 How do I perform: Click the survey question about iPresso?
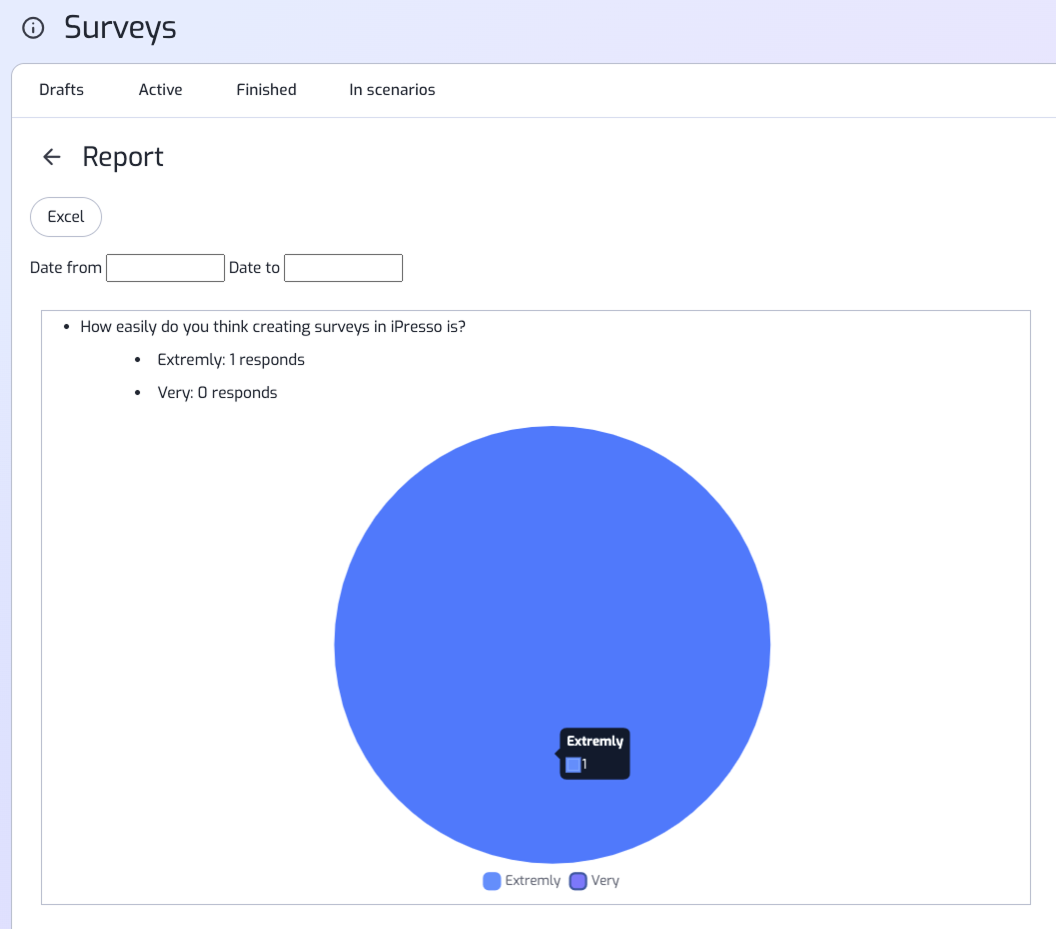273,327
